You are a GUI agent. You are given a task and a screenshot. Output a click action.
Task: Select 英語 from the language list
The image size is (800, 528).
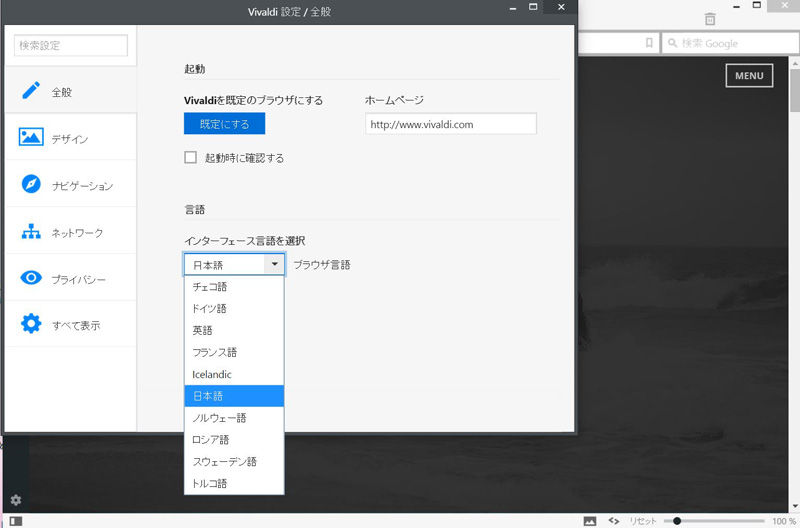coord(234,330)
